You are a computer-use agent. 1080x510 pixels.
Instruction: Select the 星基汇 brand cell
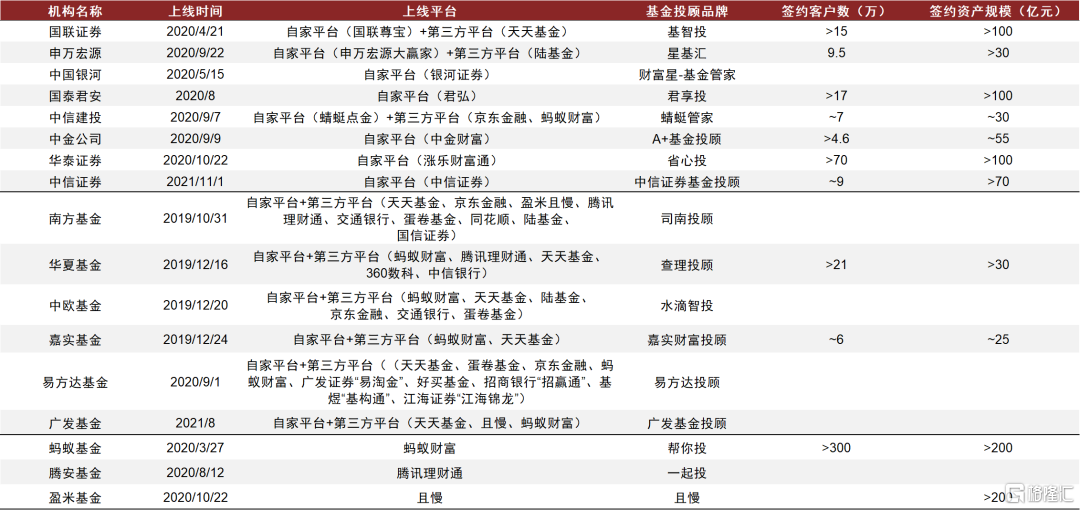pos(687,53)
